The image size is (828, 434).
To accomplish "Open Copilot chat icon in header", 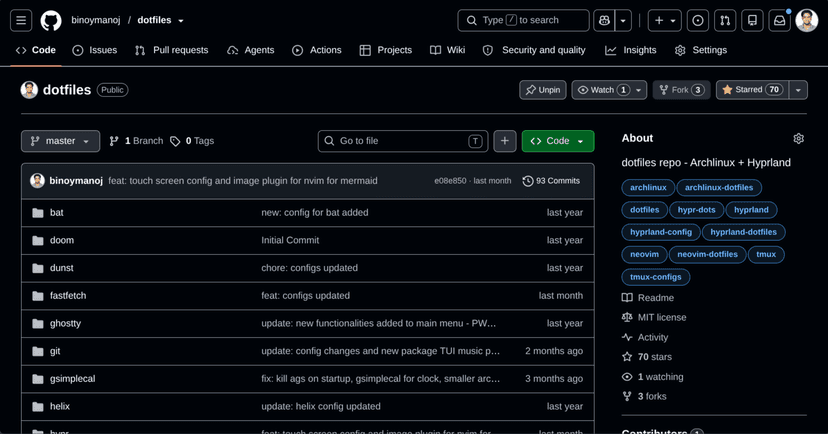I will (604, 21).
